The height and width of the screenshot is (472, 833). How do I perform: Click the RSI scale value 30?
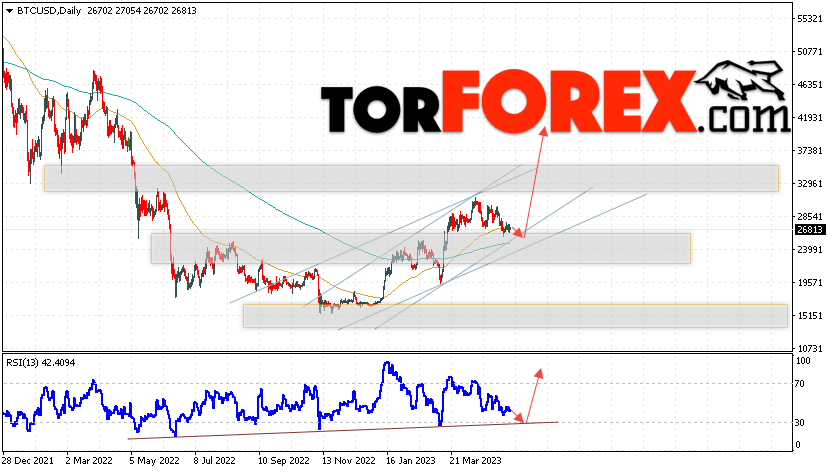[800, 423]
